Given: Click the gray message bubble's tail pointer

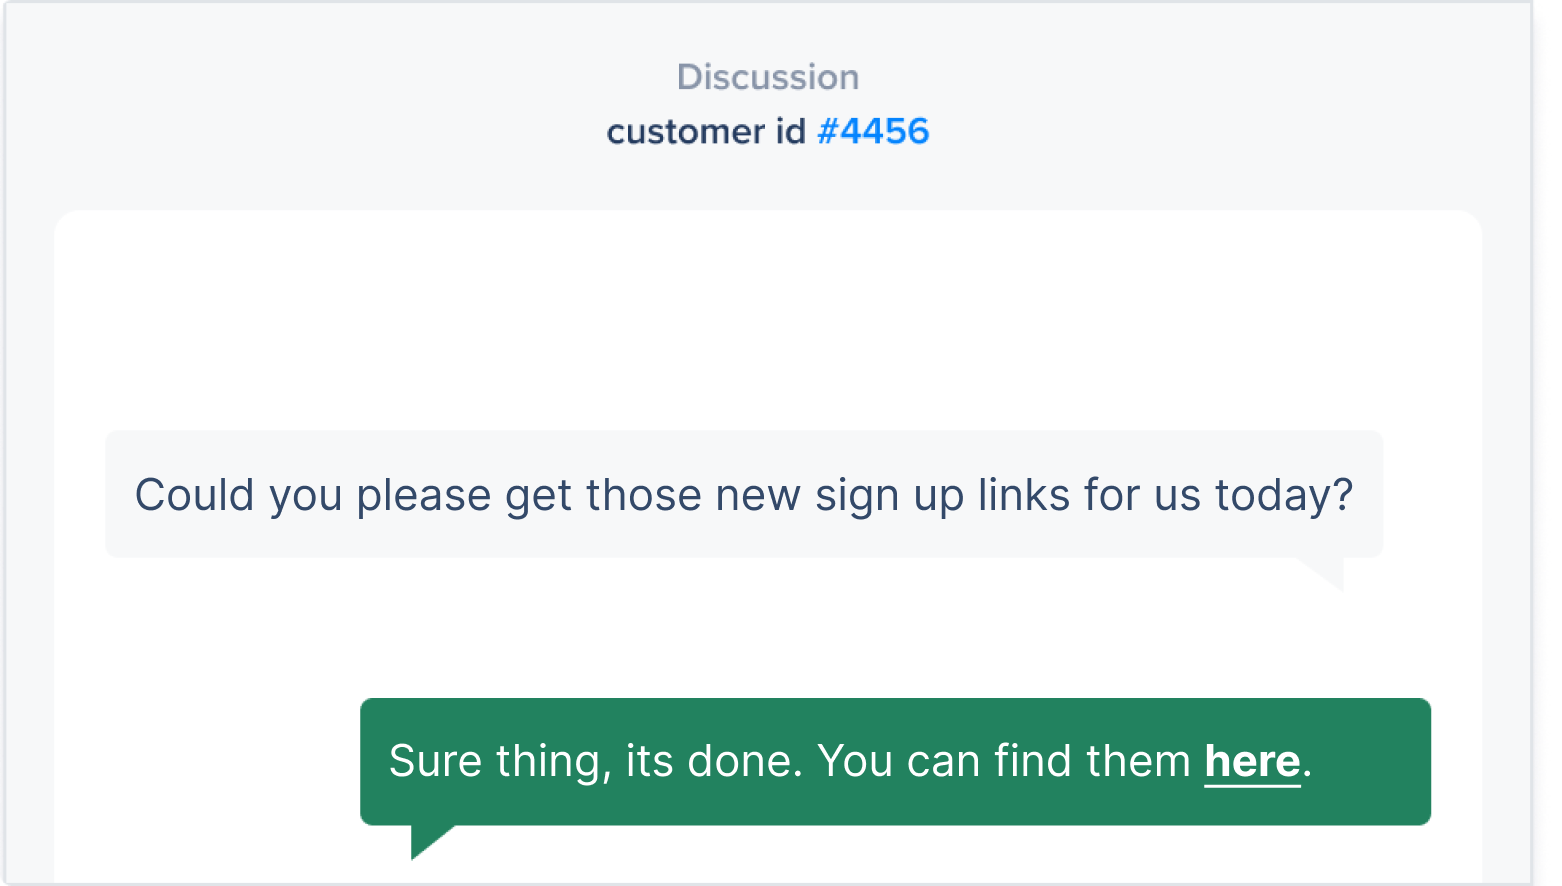Looking at the screenshot, I should click(1326, 572).
